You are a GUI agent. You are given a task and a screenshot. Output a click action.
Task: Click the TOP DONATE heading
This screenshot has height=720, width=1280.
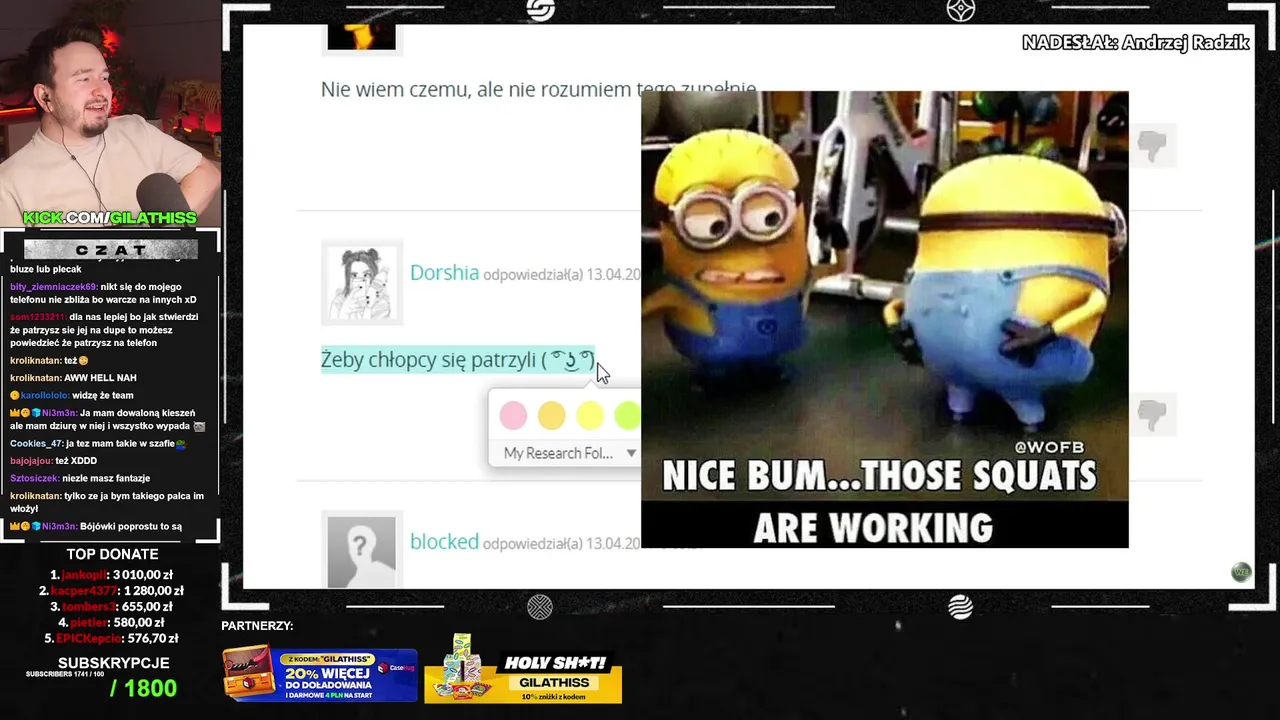click(x=112, y=554)
